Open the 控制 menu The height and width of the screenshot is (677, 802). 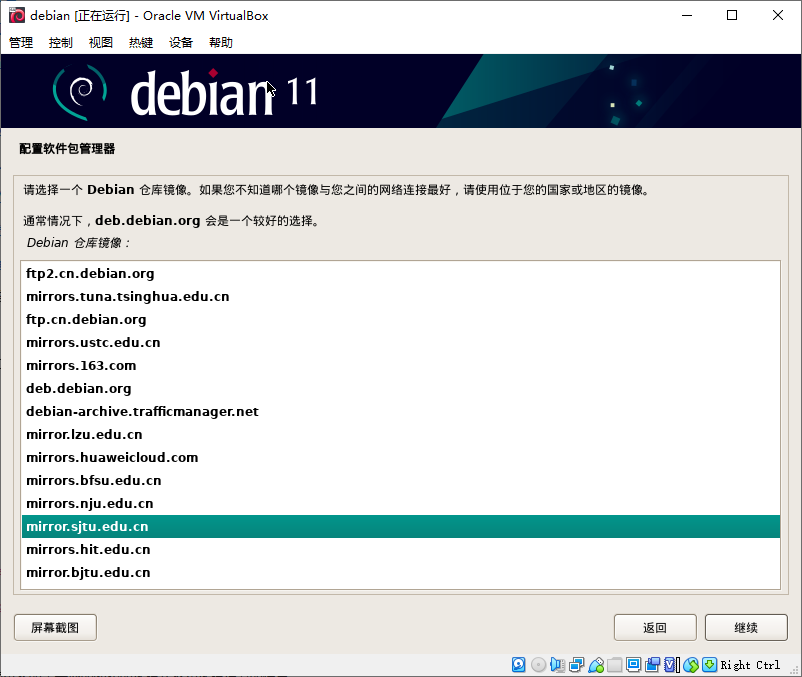(61, 42)
